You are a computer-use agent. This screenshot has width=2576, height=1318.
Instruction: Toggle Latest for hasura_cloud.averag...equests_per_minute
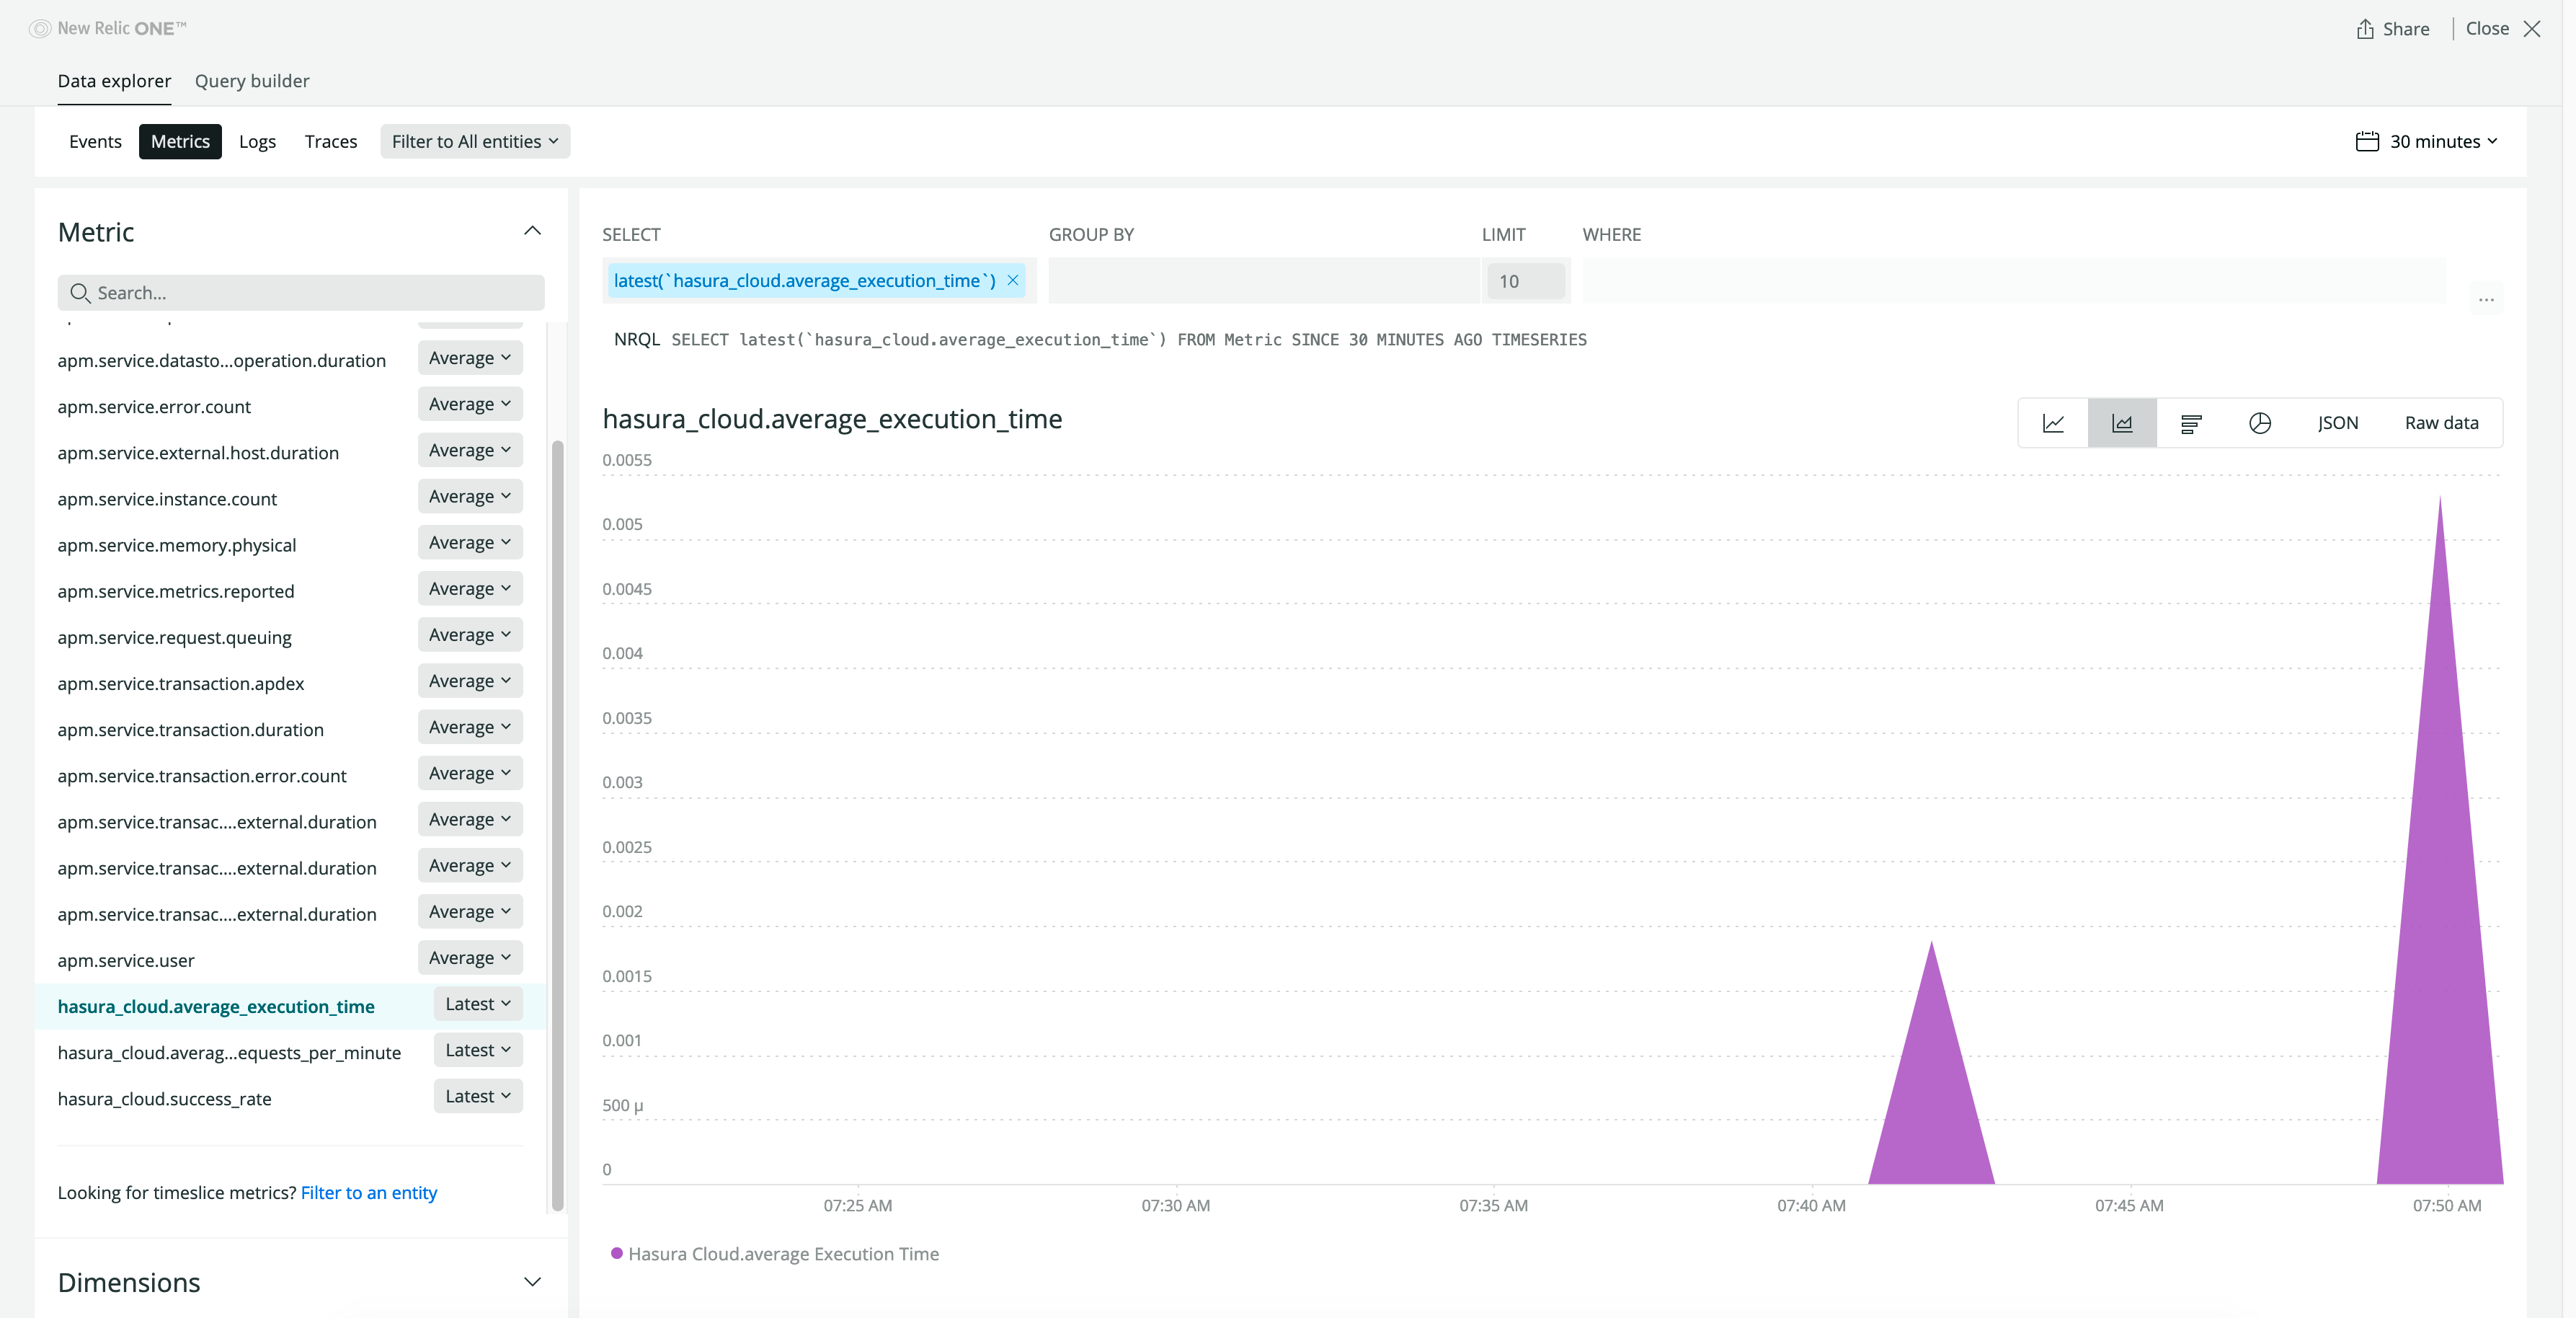476,1049
